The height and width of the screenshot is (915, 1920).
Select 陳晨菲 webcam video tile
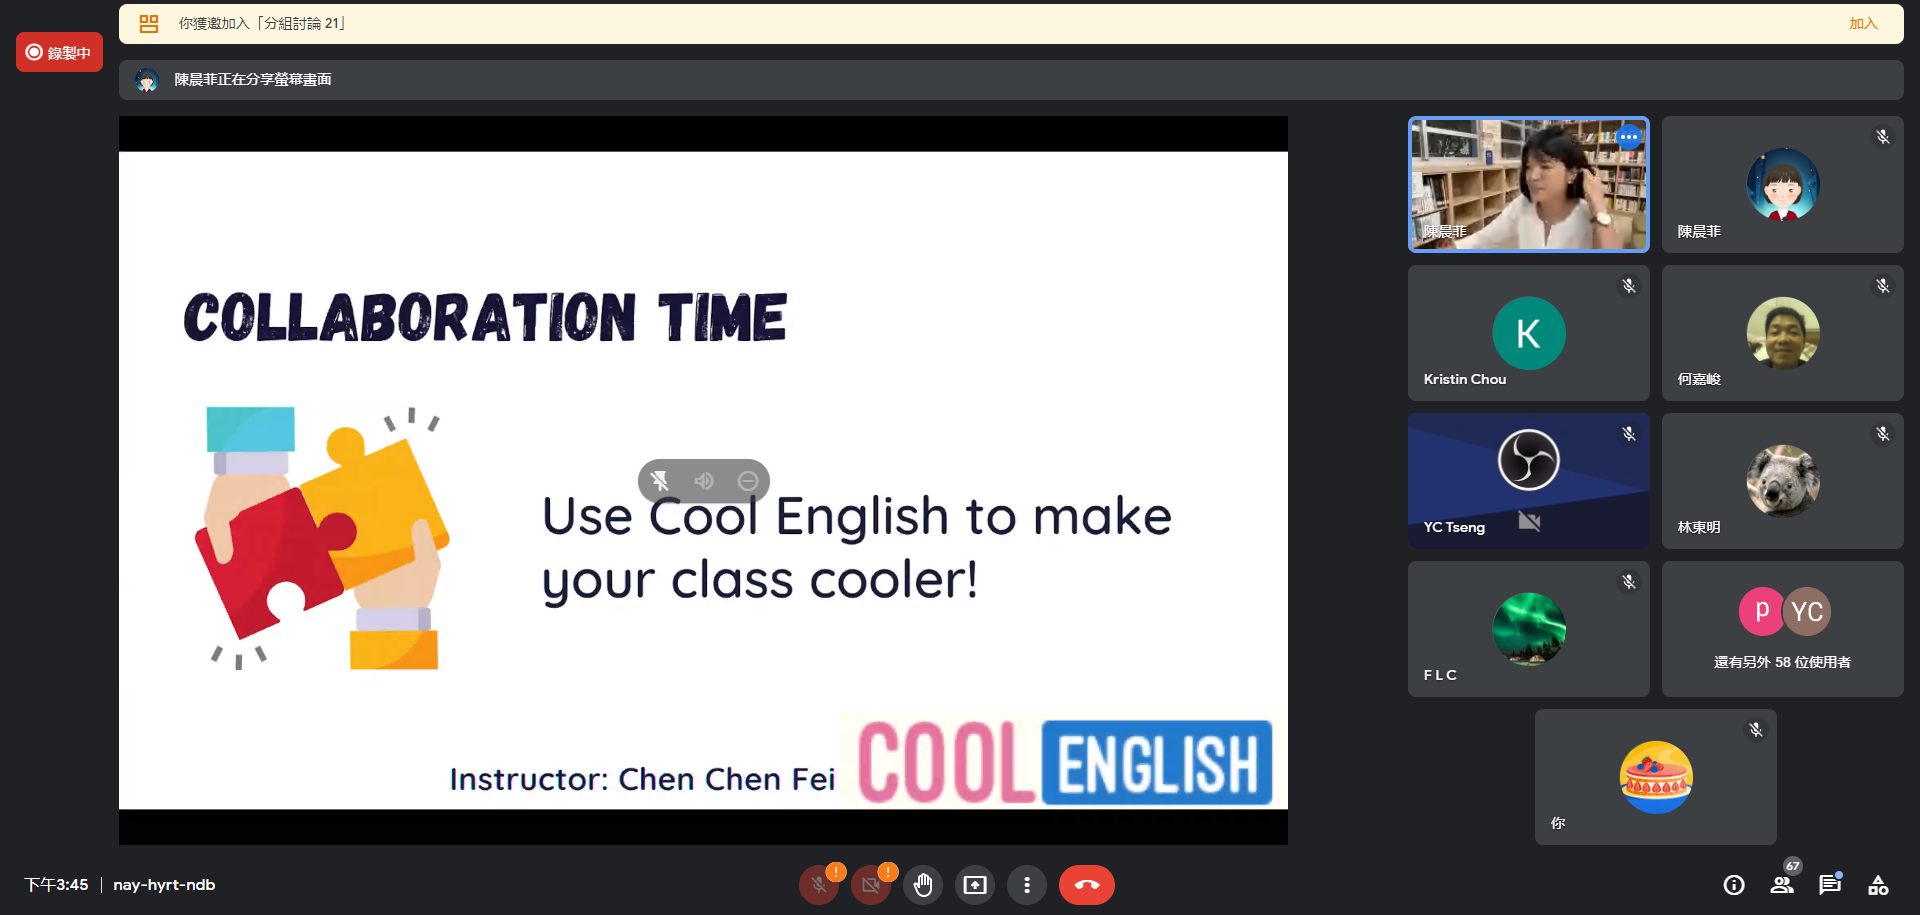1528,184
